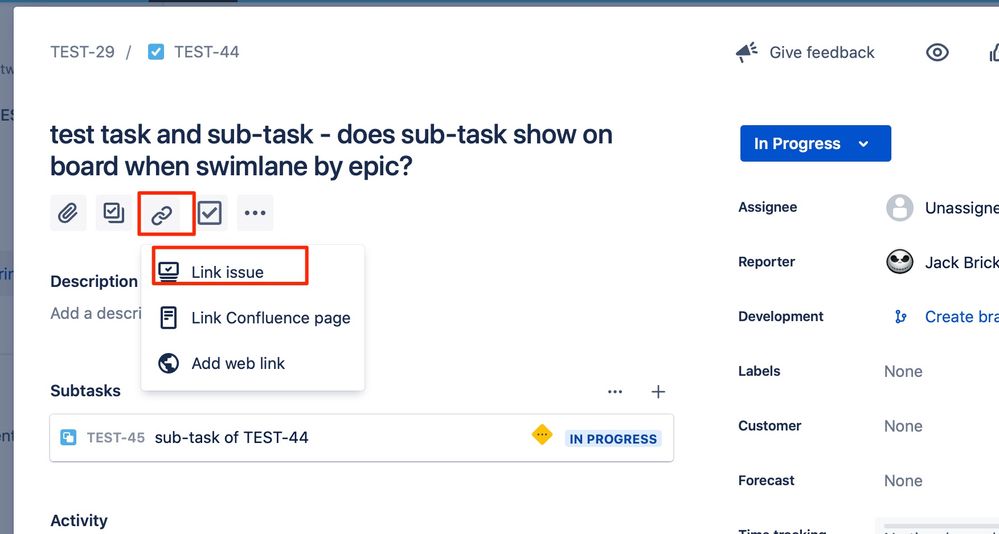Click Give feedback megaphone button
The width and height of the screenshot is (999, 534).
click(x=805, y=53)
